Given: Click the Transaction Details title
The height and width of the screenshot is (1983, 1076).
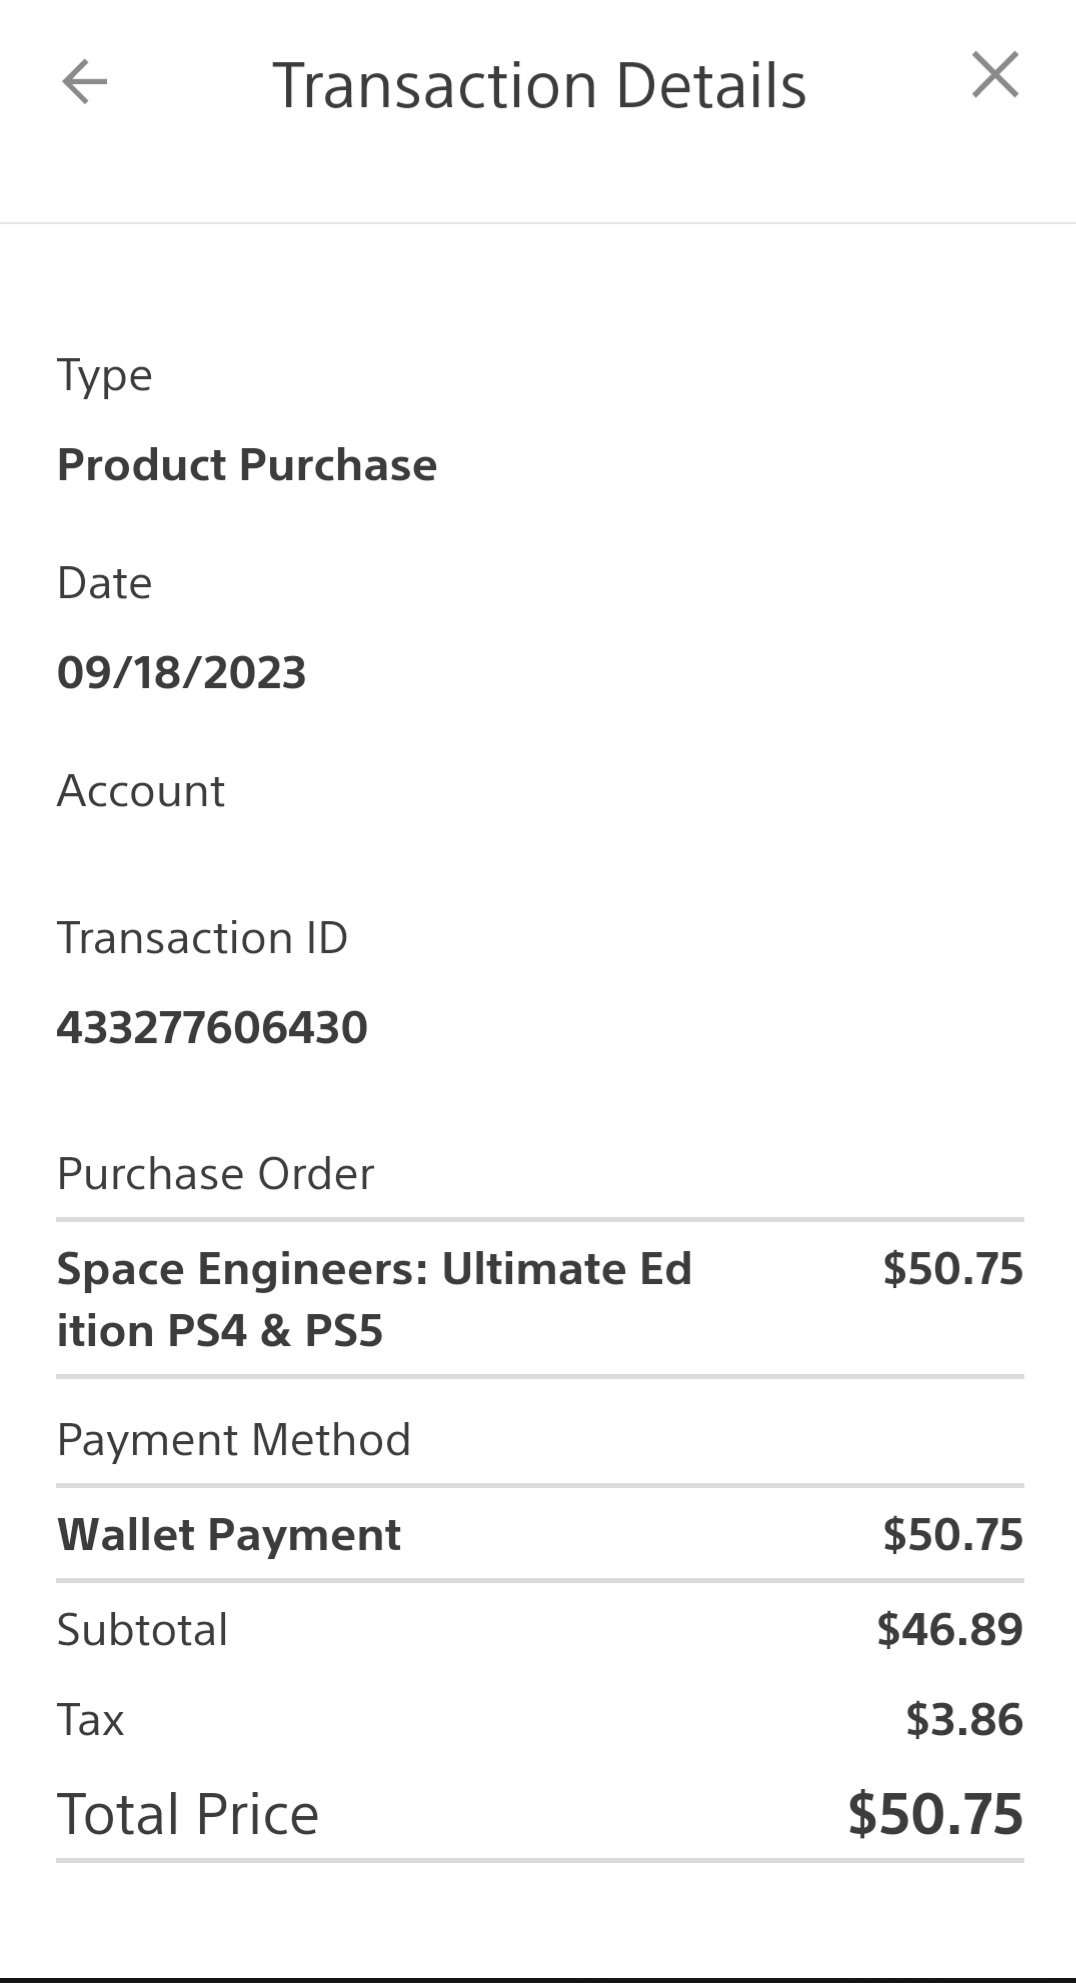Looking at the screenshot, I should (x=539, y=86).
